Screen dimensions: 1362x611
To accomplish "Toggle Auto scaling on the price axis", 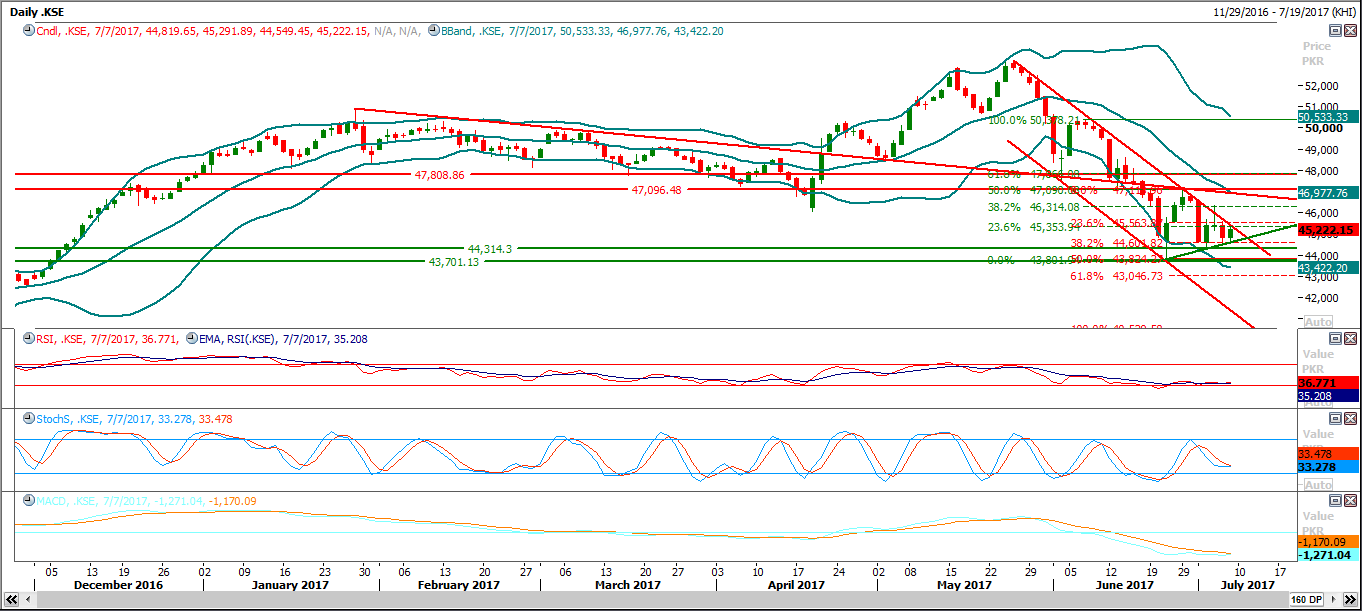I will pyautogui.click(x=1318, y=322).
